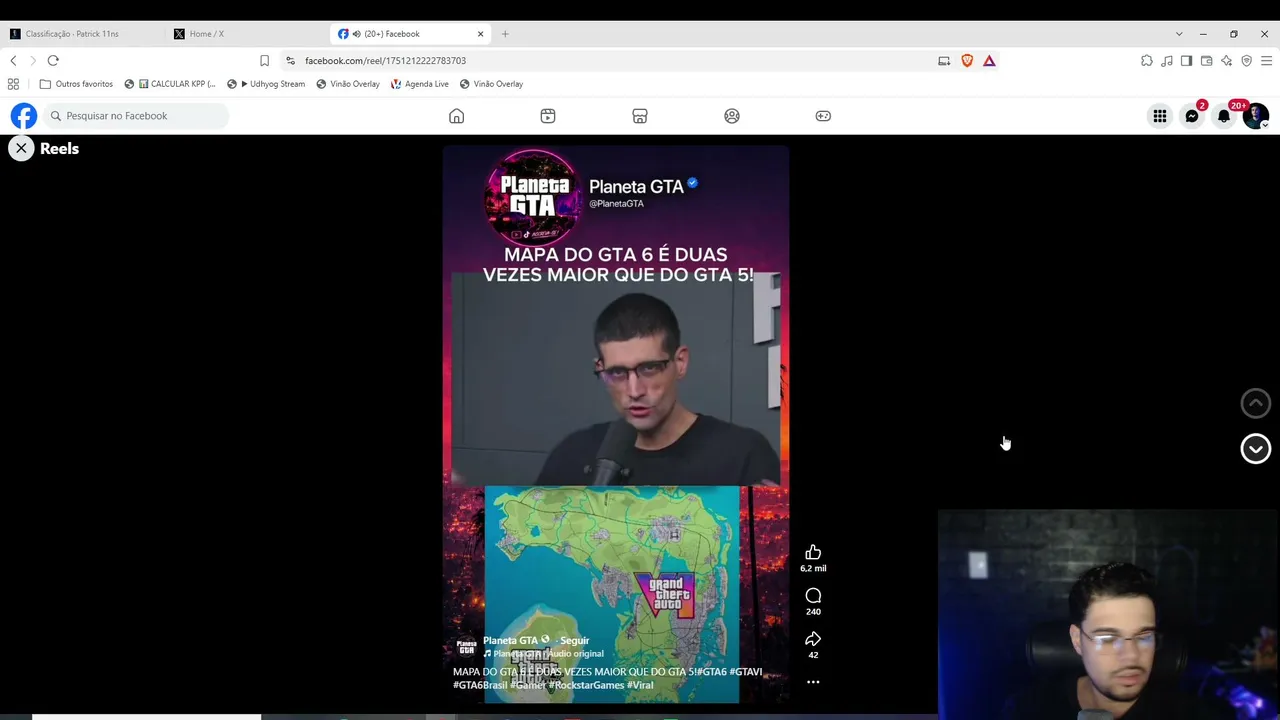The height and width of the screenshot is (720, 1280).
Task: Click the reel video player
Action: pyautogui.click(x=616, y=424)
